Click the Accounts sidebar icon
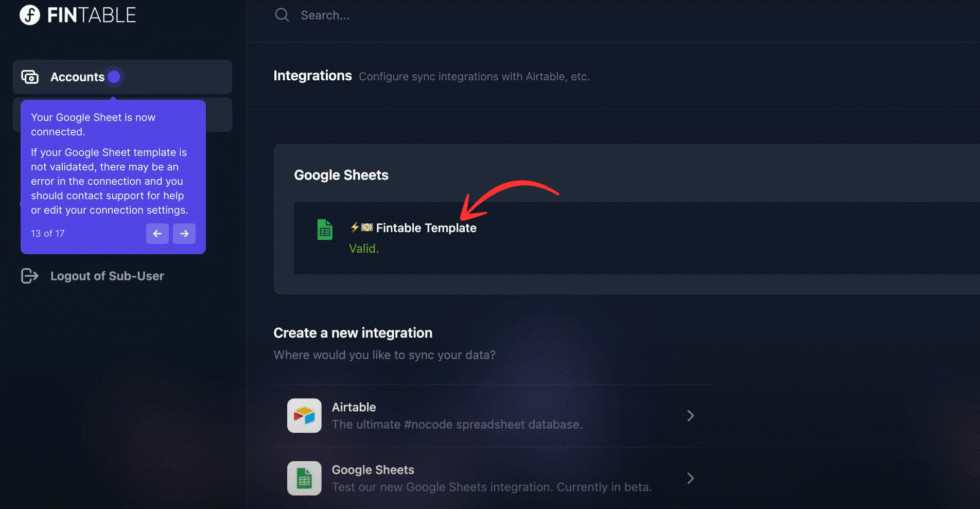The image size is (980, 509). click(30, 77)
